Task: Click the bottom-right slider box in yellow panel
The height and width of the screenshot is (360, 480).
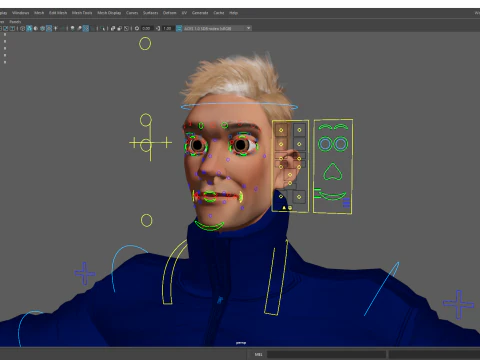Action: [299, 197]
